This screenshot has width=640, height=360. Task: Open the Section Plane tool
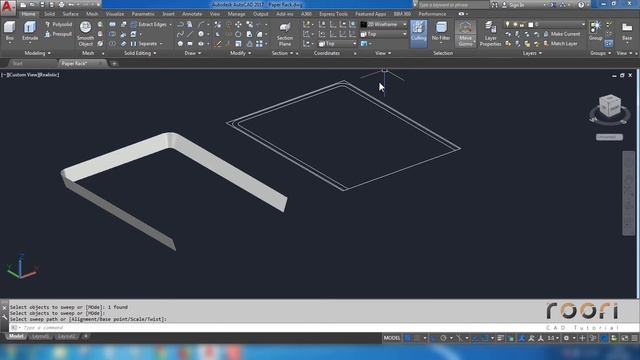tap(285, 34)
